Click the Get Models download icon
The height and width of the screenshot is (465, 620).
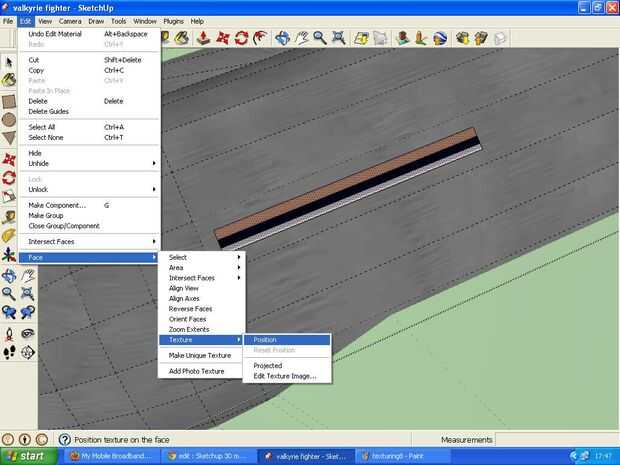click(x=462, y=38)
